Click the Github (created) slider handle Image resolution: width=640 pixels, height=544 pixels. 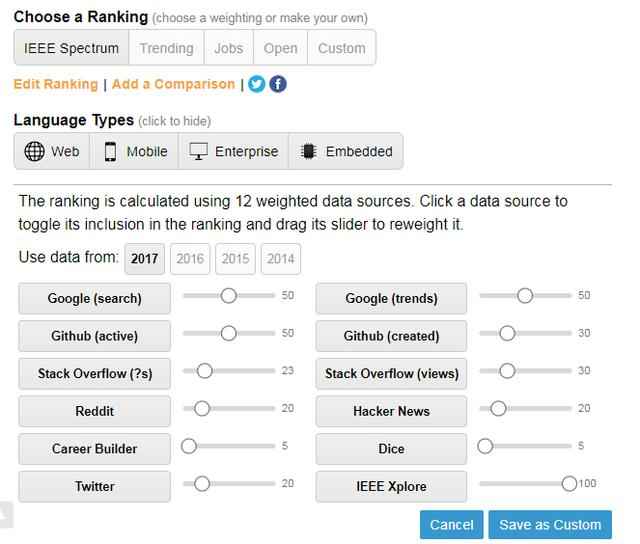pos(507,334)
